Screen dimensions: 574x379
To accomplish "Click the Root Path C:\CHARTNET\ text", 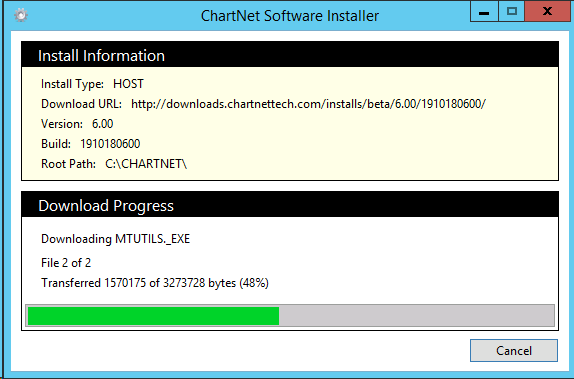I will [114, 164].
